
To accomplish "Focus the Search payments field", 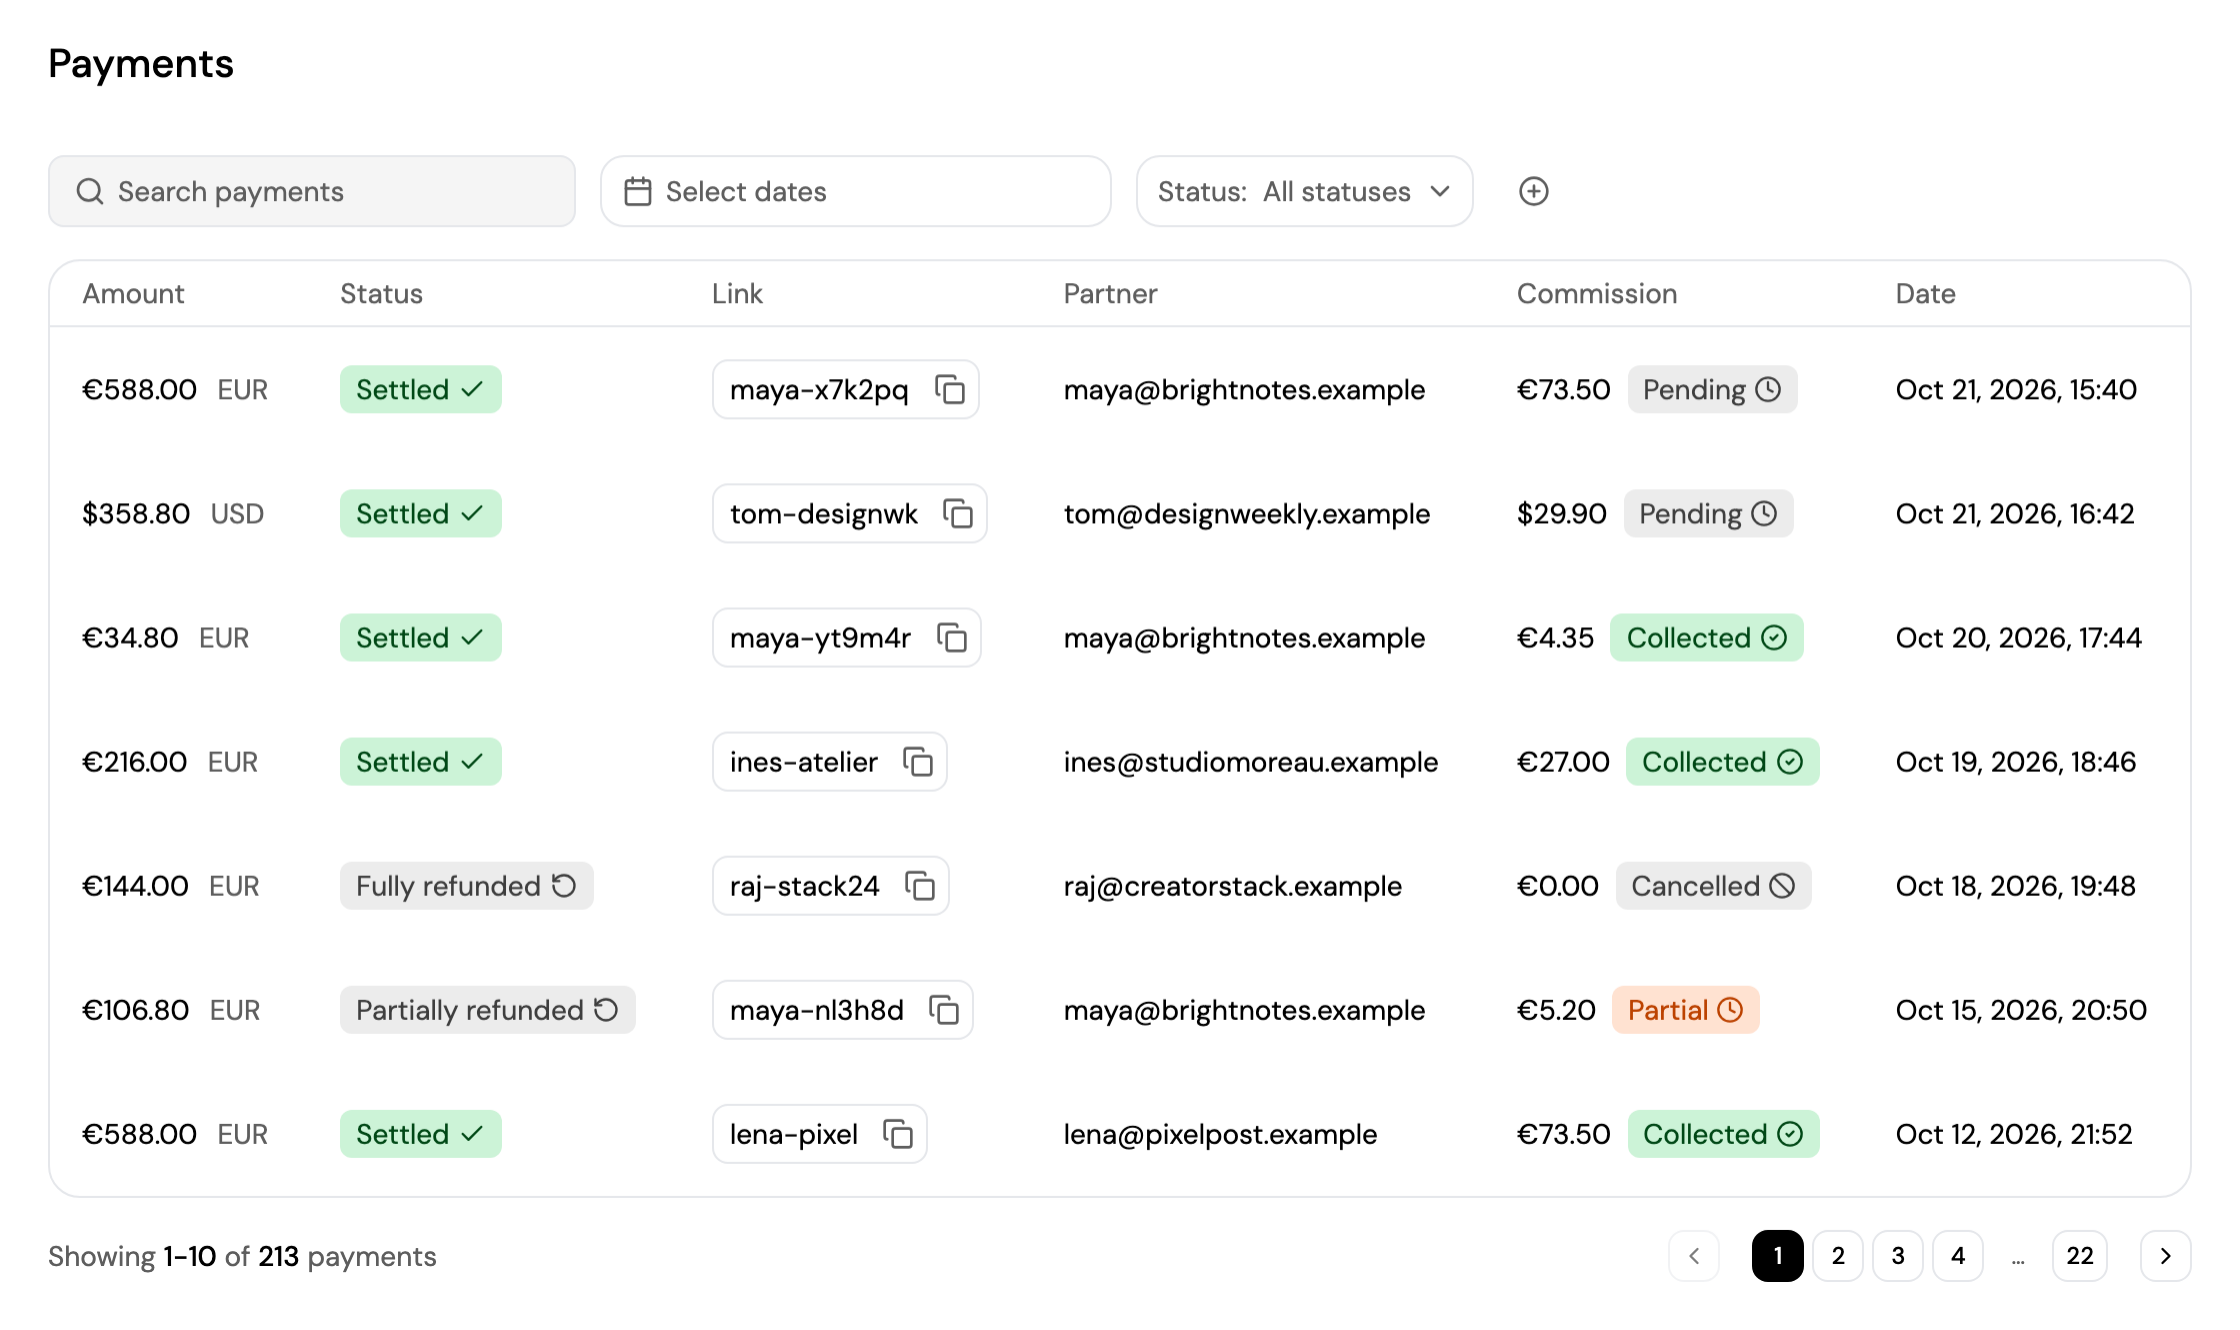I will 312,191.
